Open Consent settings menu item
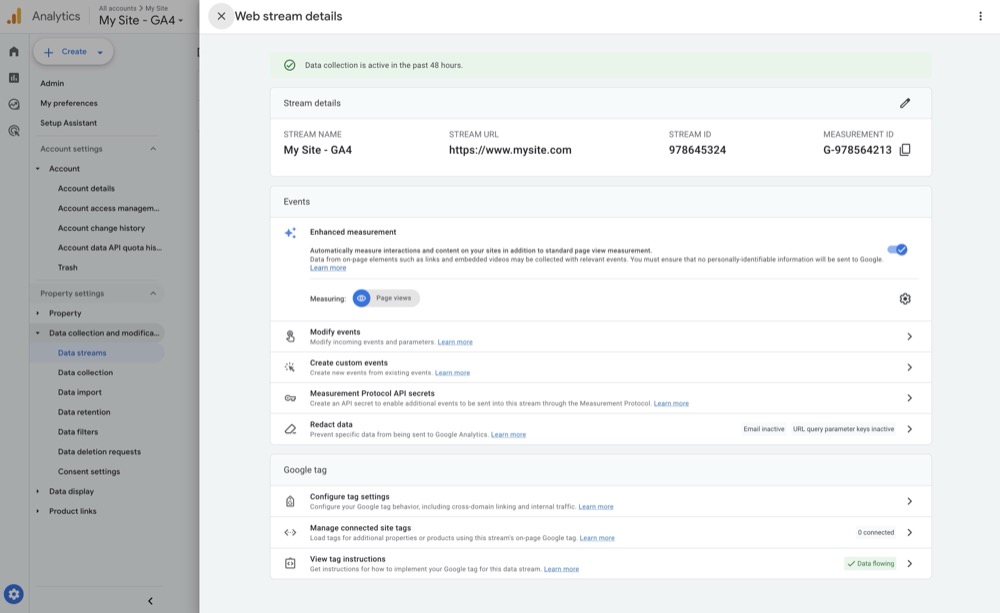 [89, 471]
